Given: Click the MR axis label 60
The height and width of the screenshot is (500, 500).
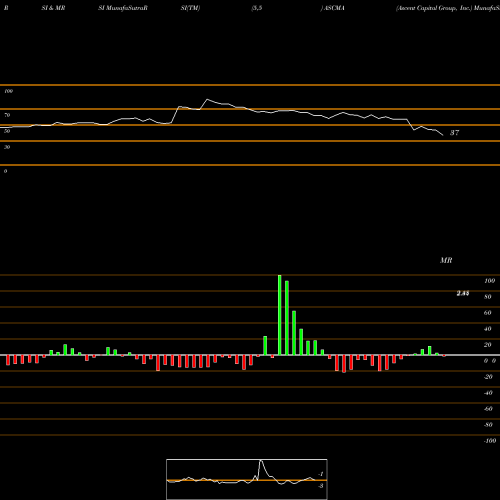Looking at the screenshot, I should [x=488, y=313].
